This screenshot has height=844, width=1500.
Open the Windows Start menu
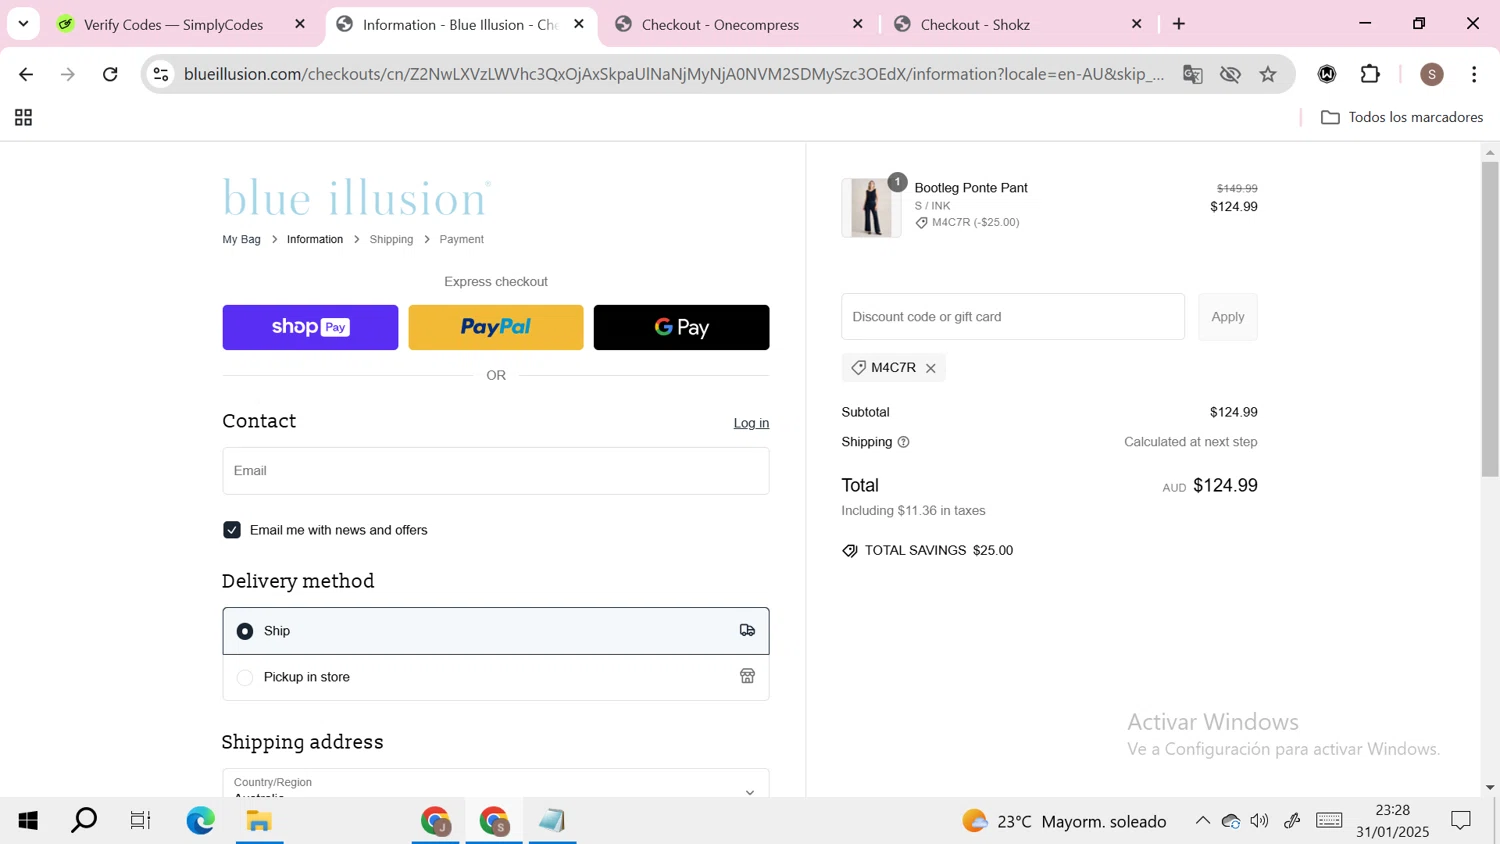tap(28, 821)
